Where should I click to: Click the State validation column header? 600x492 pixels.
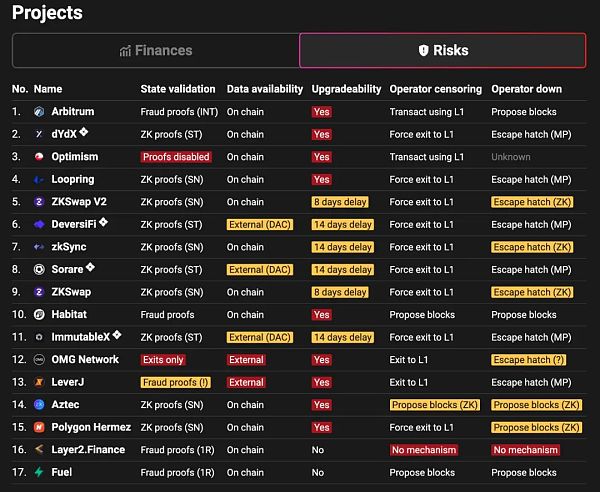pyautogui.click(x=176, y=89)
